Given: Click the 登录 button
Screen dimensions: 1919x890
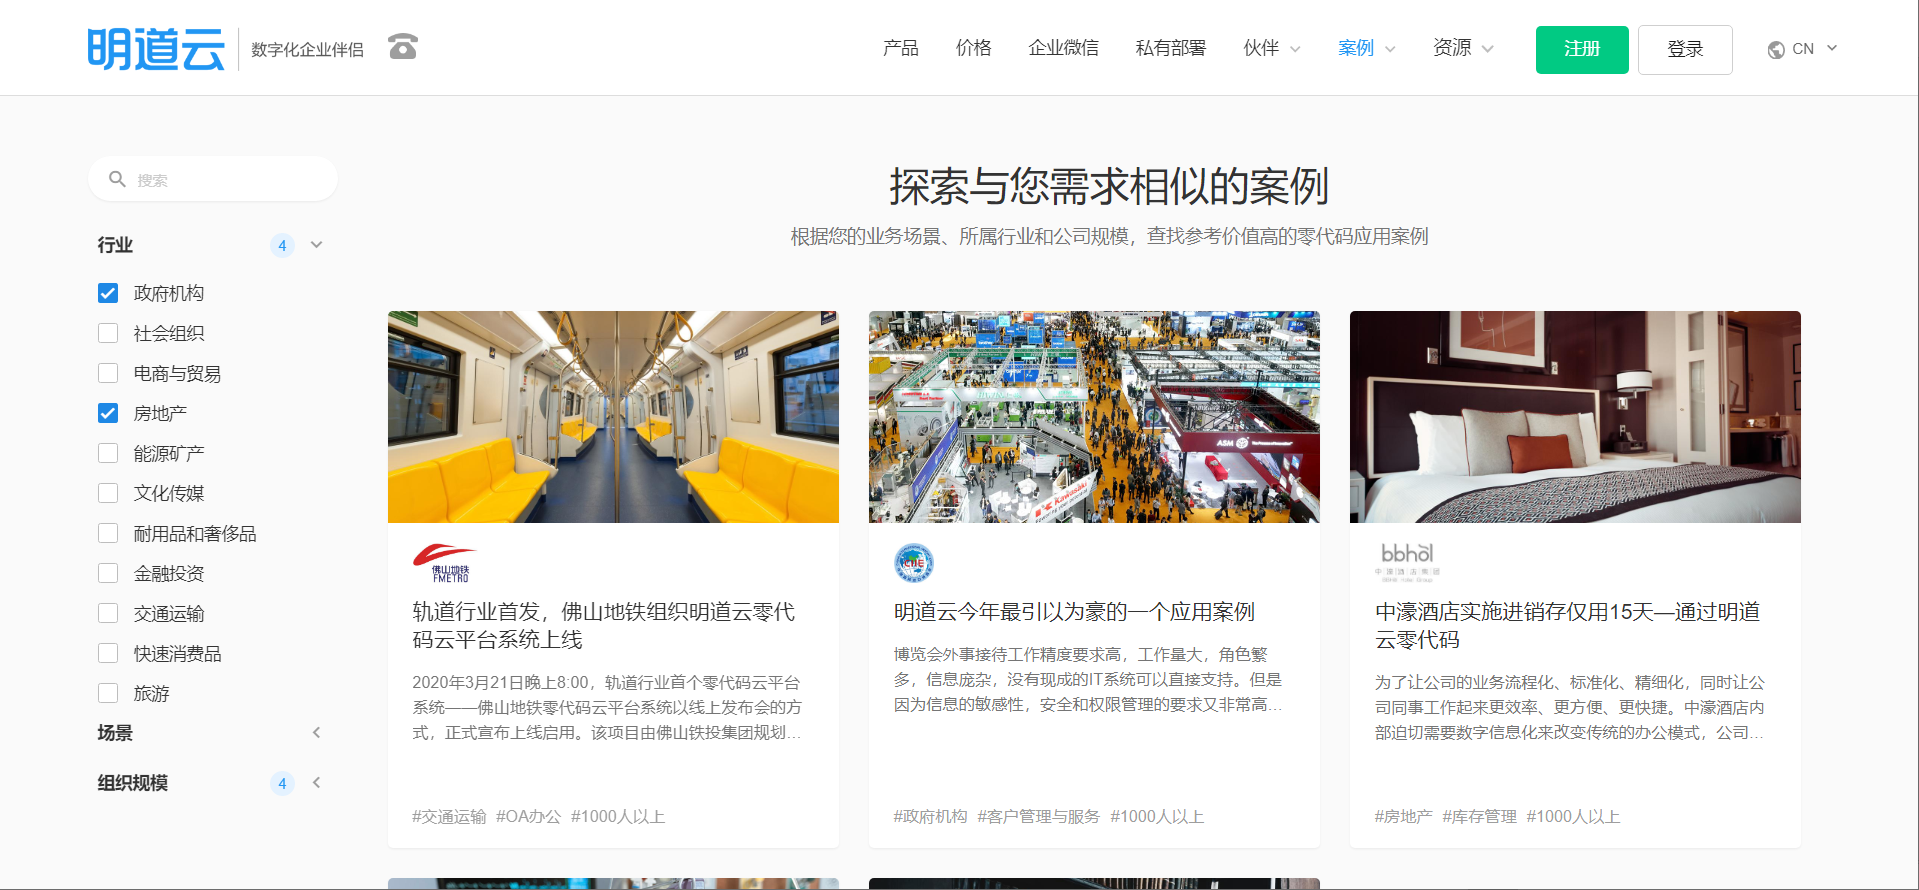Looking at the screenshot, I should [x=1685, y=50].
